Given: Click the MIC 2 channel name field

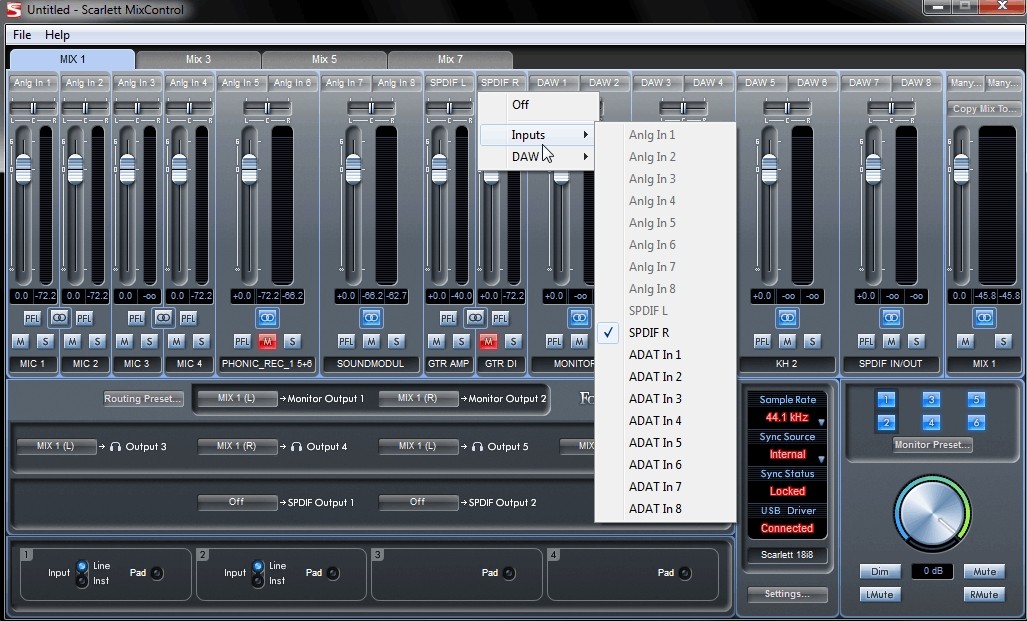Looking at the screenshot, I should click(x=85, y=364).
